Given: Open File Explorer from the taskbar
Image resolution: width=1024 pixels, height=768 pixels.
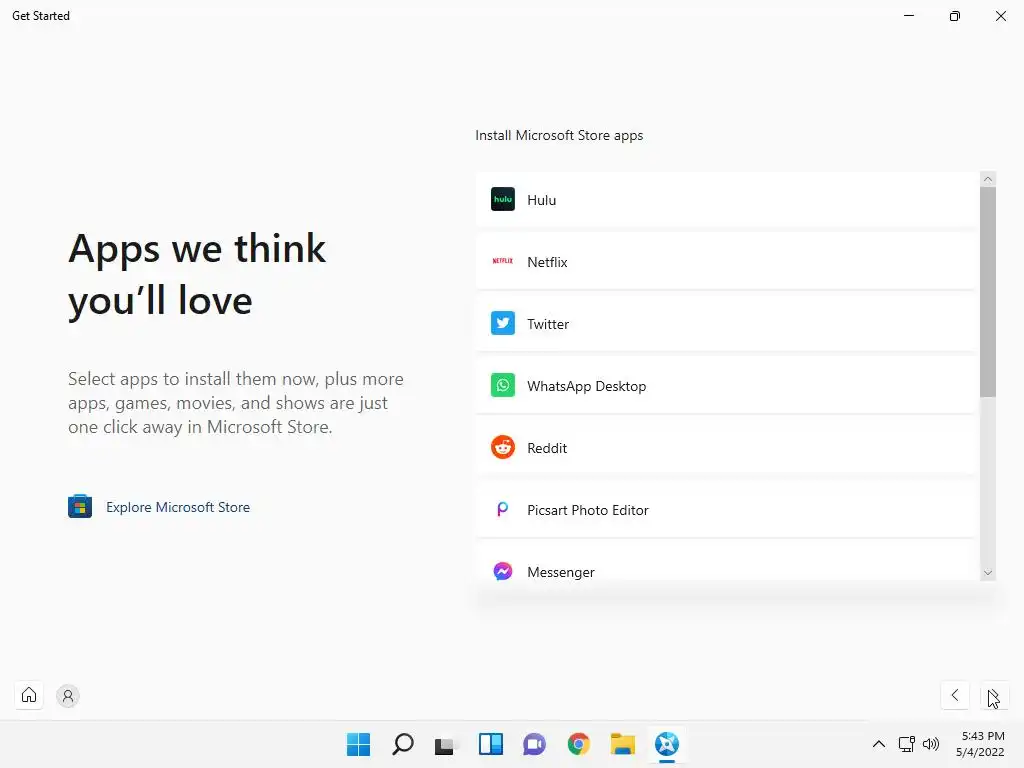Looking at the screenshot, I should pyautogui.click(x=622, y=744).
